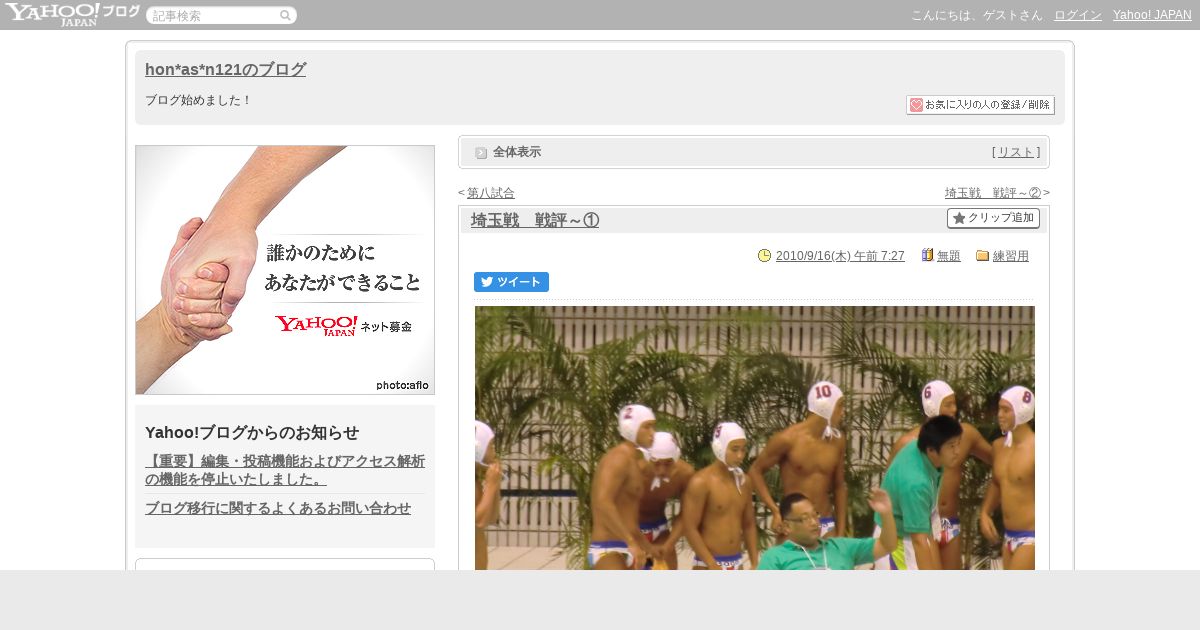Go to previous post 第八試合
Image resolution: width=1200 pixels, height=630 pixels.
click(x=491, y=193)
